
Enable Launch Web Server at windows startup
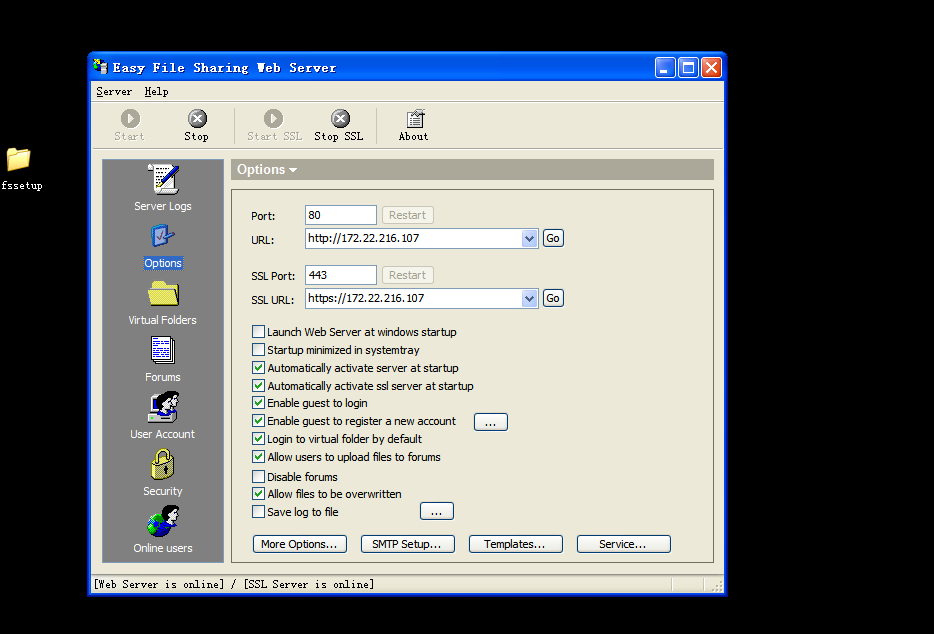(x=259, y=332)
